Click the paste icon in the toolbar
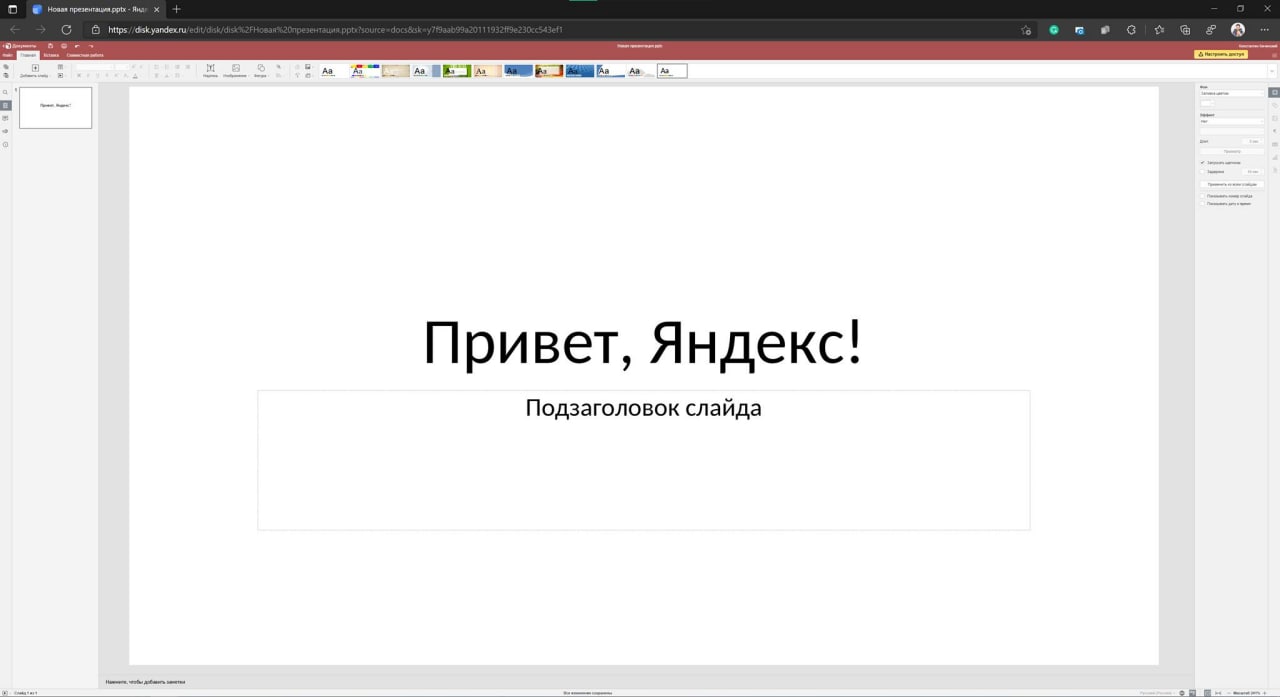This screenshot has height=697, width=1280. (6, 75)
